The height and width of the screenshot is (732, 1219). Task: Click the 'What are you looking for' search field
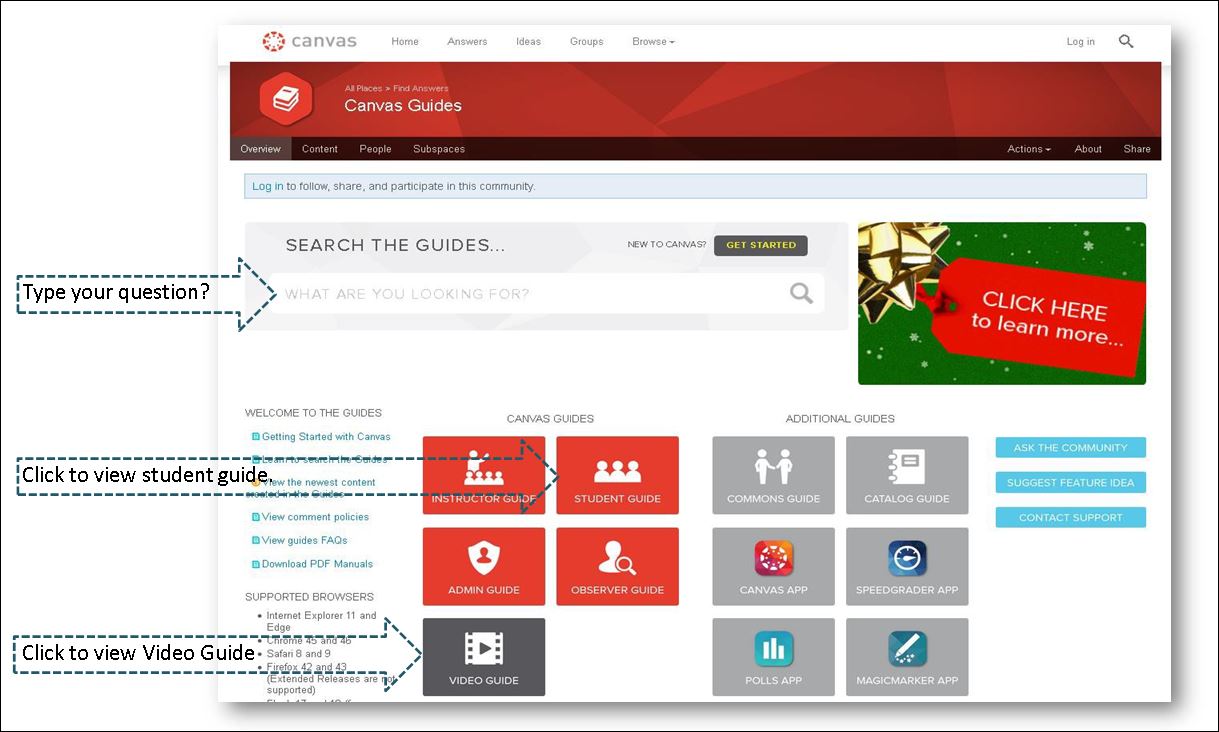tap(546, 293)
